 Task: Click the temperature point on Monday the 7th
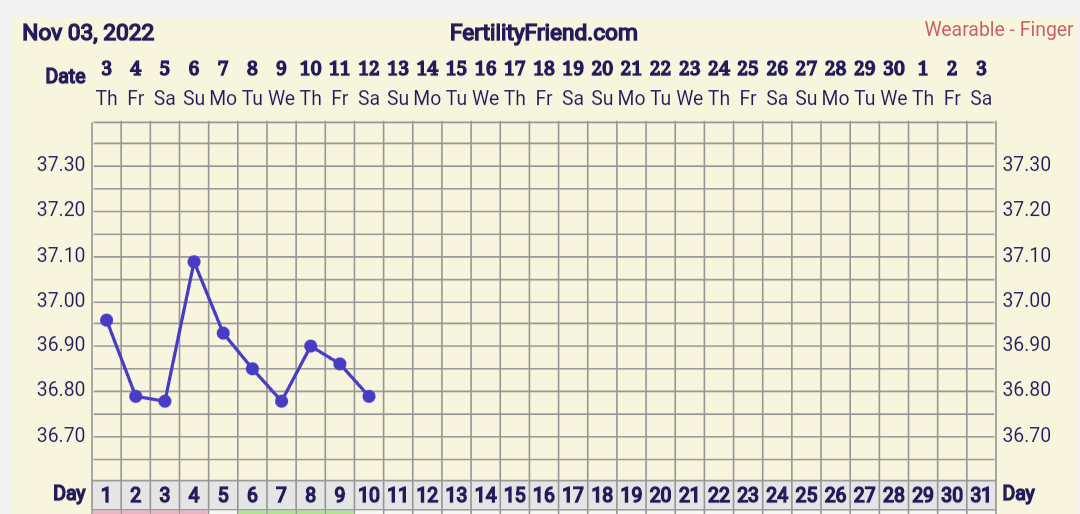[x=223, y=333]
